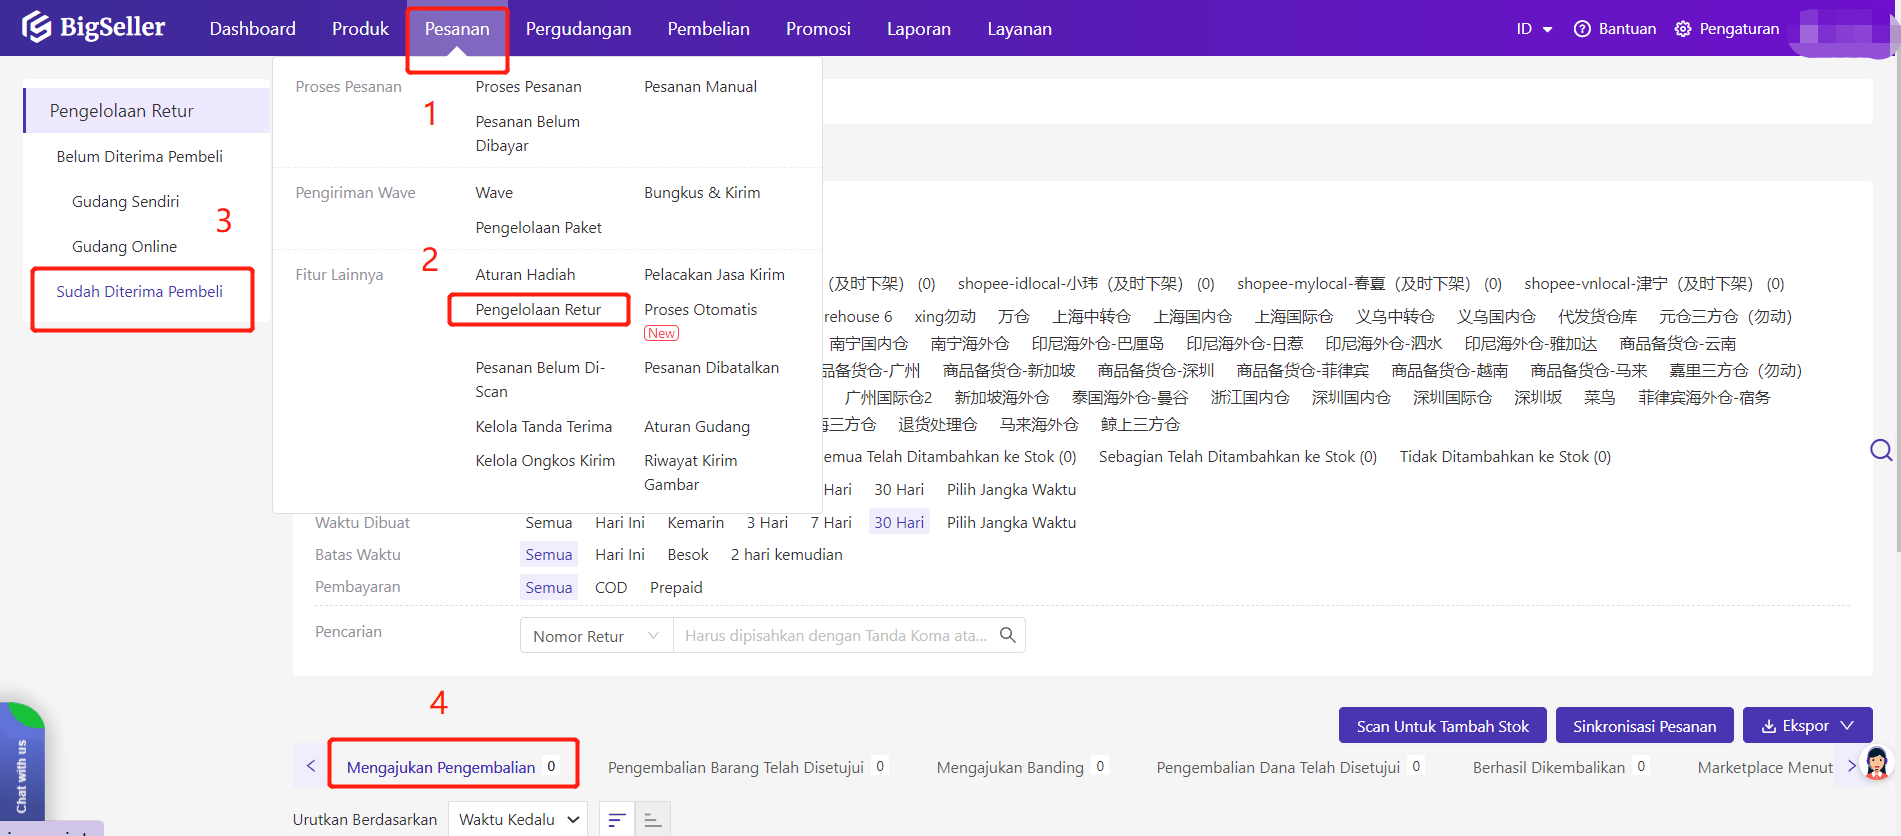Select Gudang Sendiri in sidebar
Screen dimensions: 1901x836
coord(126,202)
